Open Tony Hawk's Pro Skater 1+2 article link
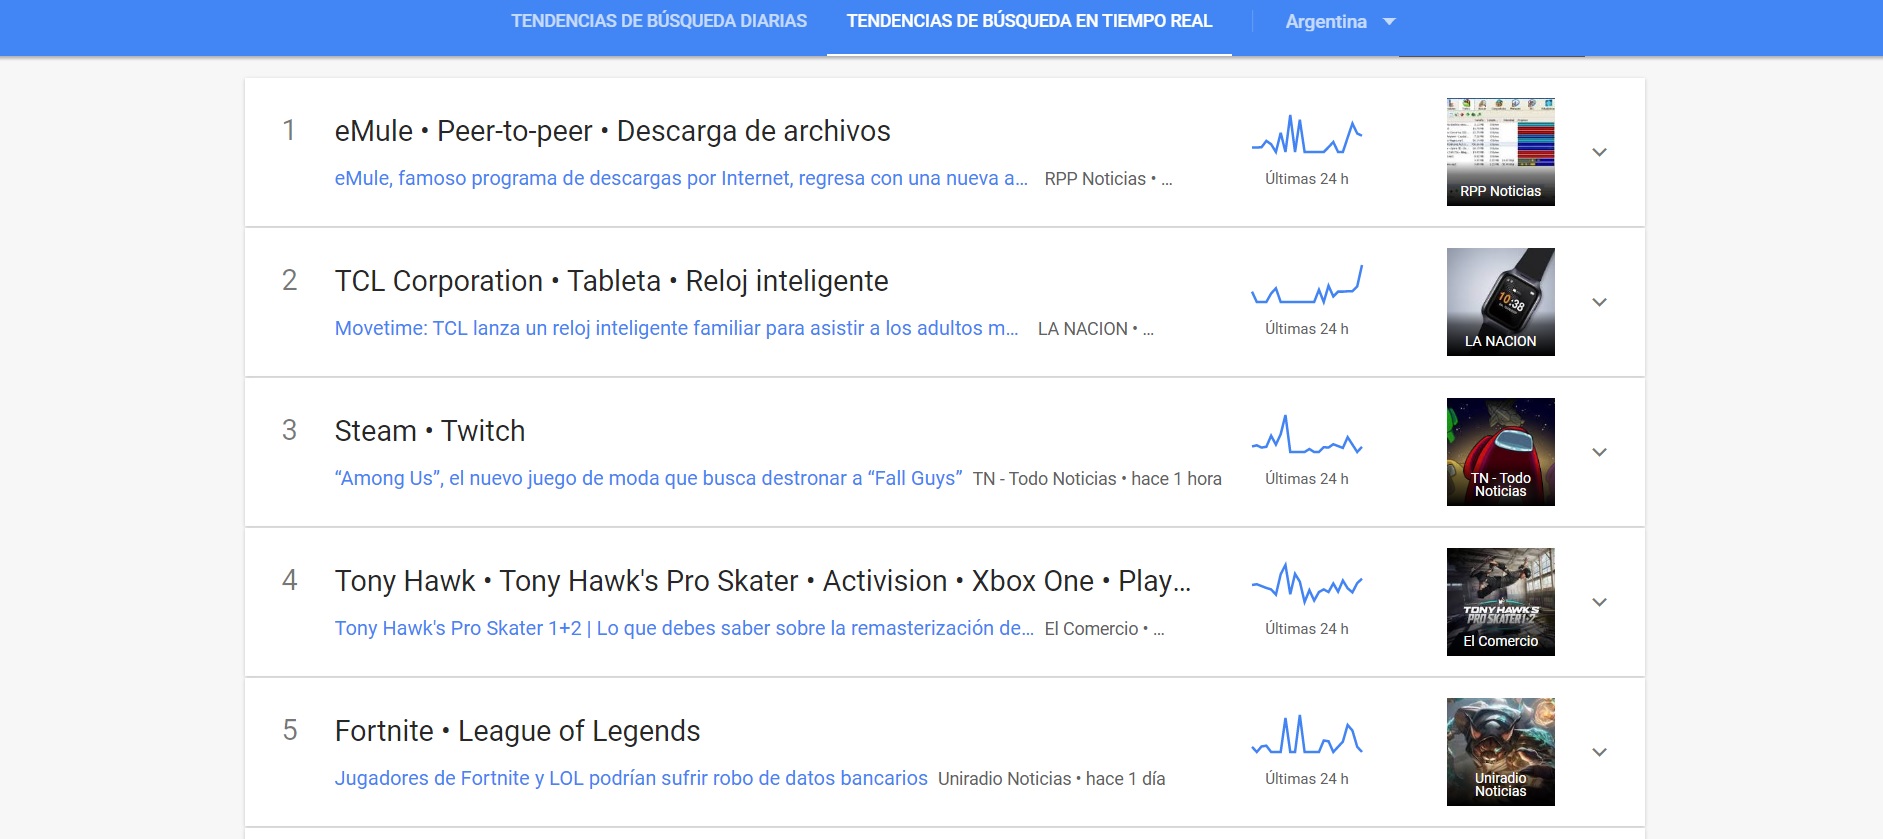This screenshot has width=1883, height=839. (x=684, y=629)
